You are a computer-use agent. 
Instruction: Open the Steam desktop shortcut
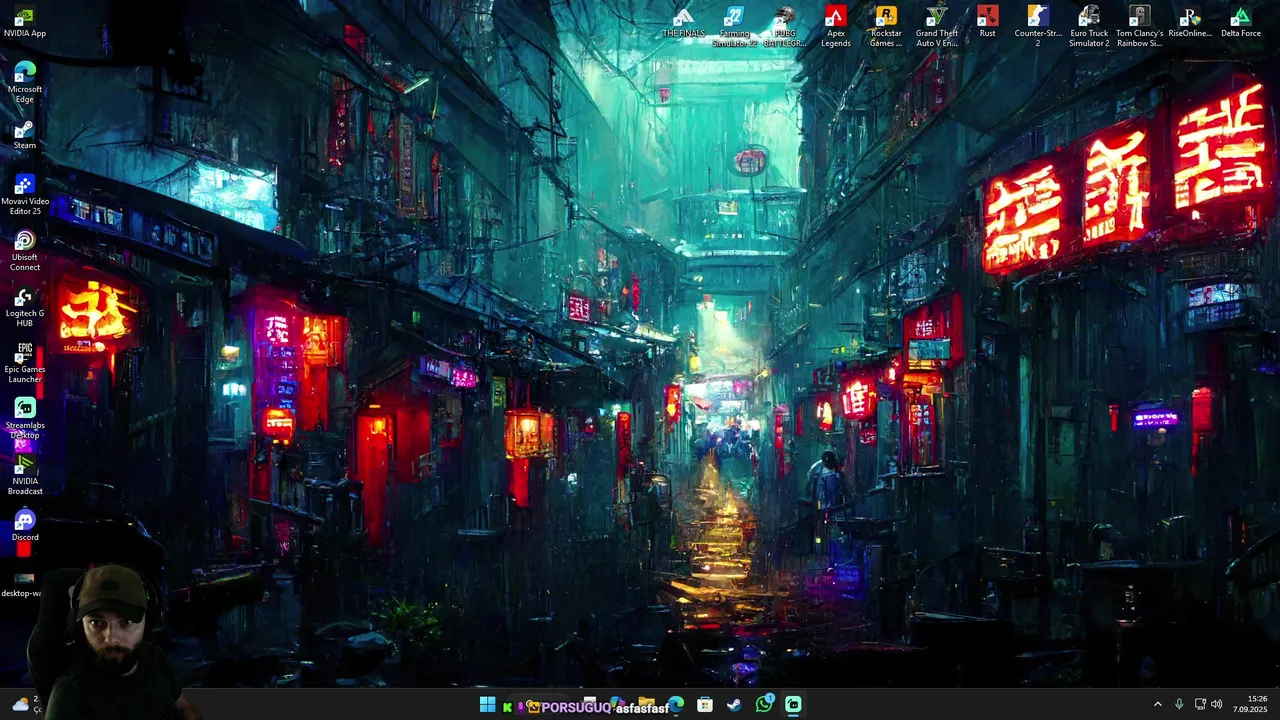point(25,134)
